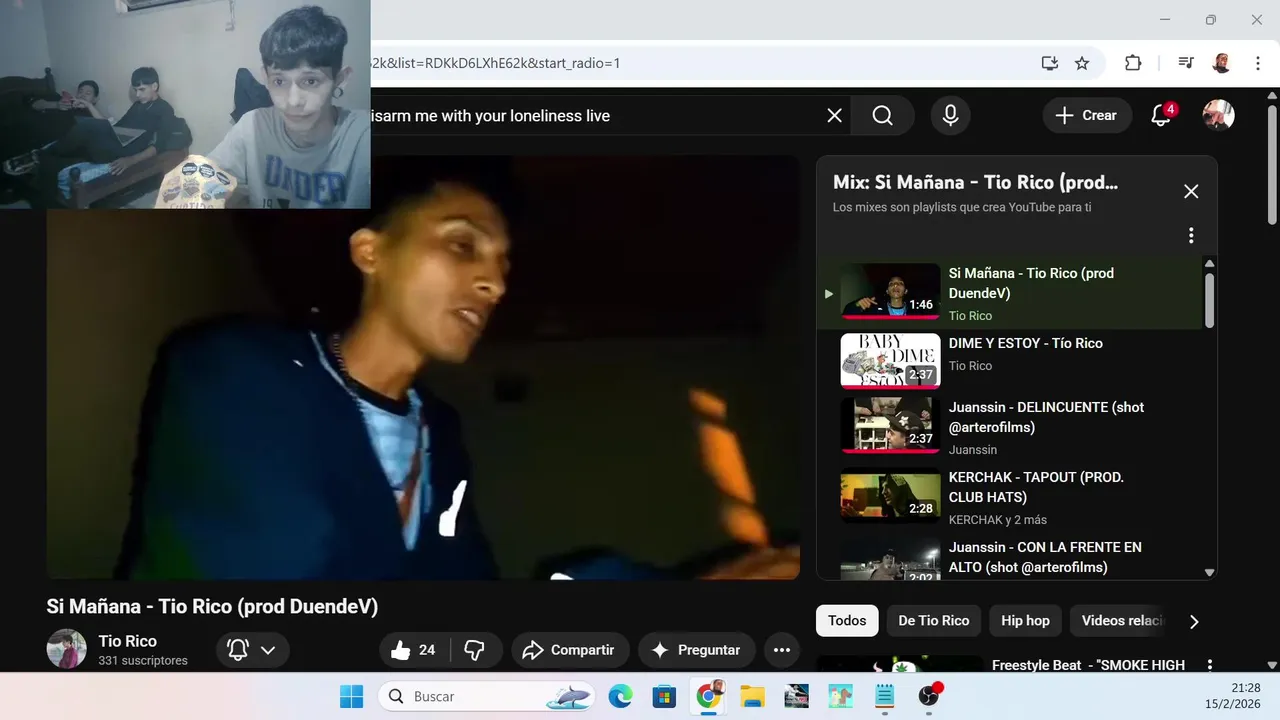Show more filter chips with arrow
The image size is (1280, 720).
click(x=1194, y=621)
